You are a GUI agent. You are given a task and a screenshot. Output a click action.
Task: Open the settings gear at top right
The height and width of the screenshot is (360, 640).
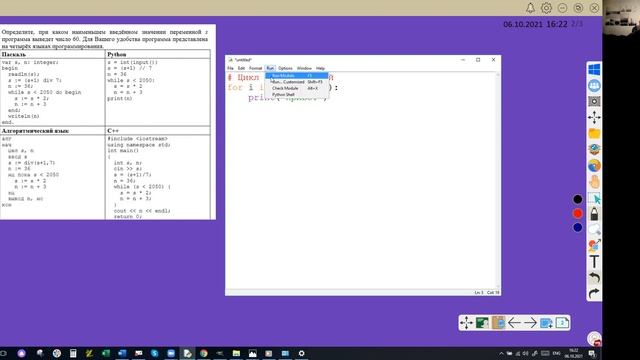(546, 8)
